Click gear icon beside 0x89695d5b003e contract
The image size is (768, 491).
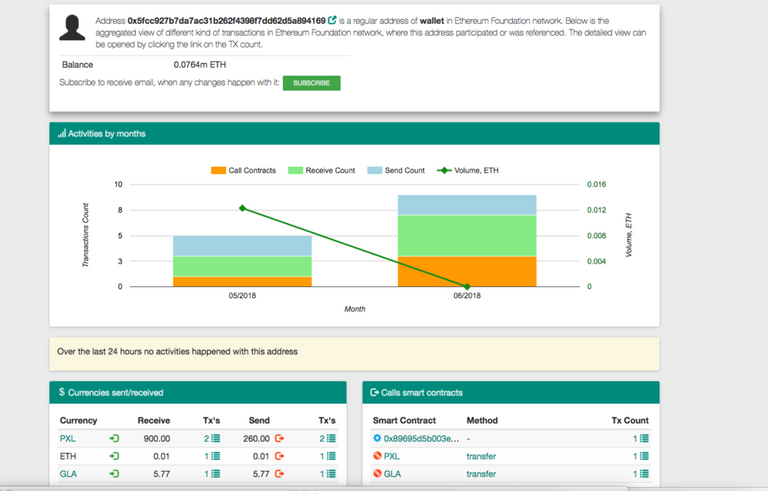pyautogui.click(x=377, y=438)
